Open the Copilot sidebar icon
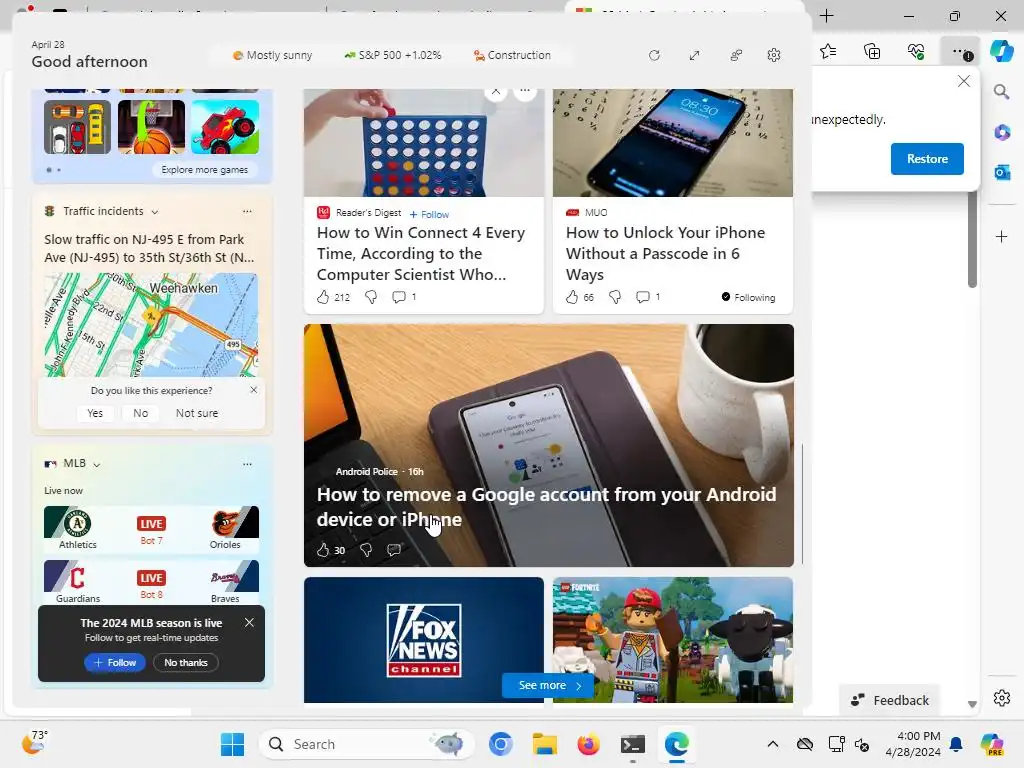Image resolution: width=1024 pixels, height=768 pixels. [x=1001, y=51]
